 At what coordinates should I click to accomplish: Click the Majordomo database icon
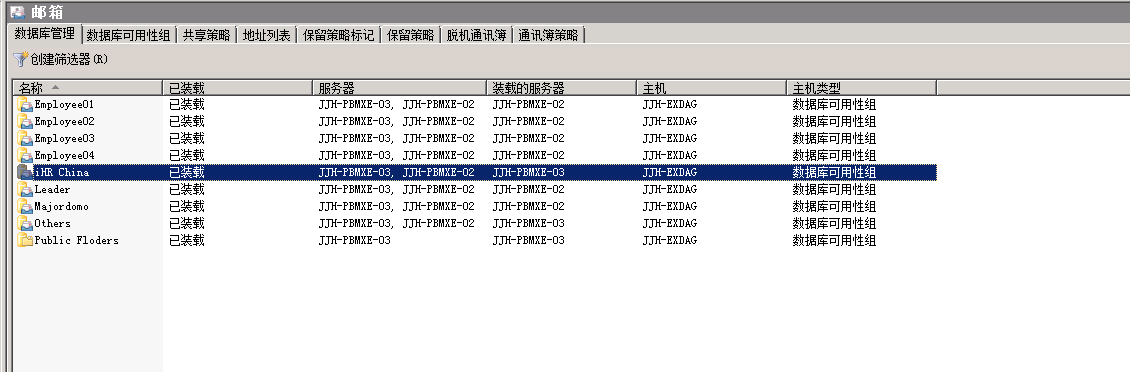click(25, 206)
